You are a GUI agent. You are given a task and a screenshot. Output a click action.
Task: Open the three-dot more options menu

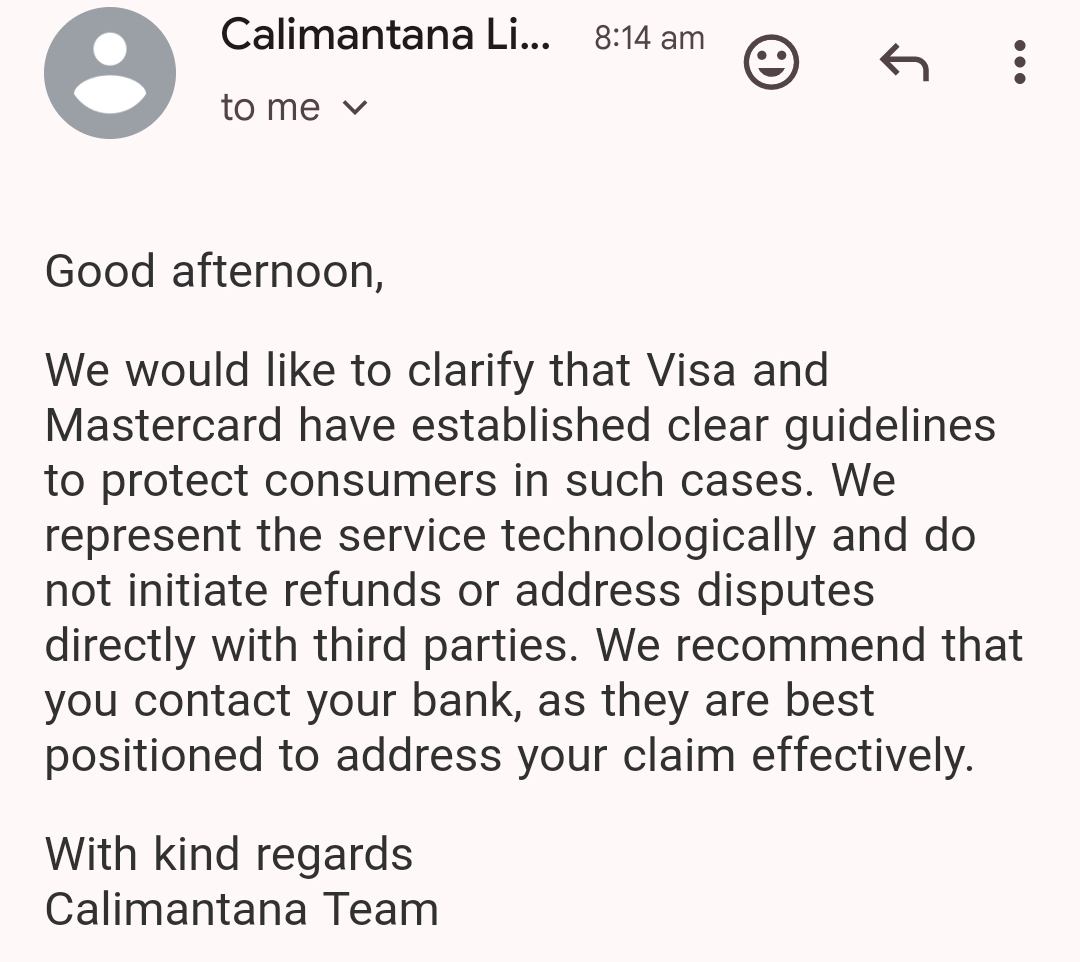tap(1019, 62)
